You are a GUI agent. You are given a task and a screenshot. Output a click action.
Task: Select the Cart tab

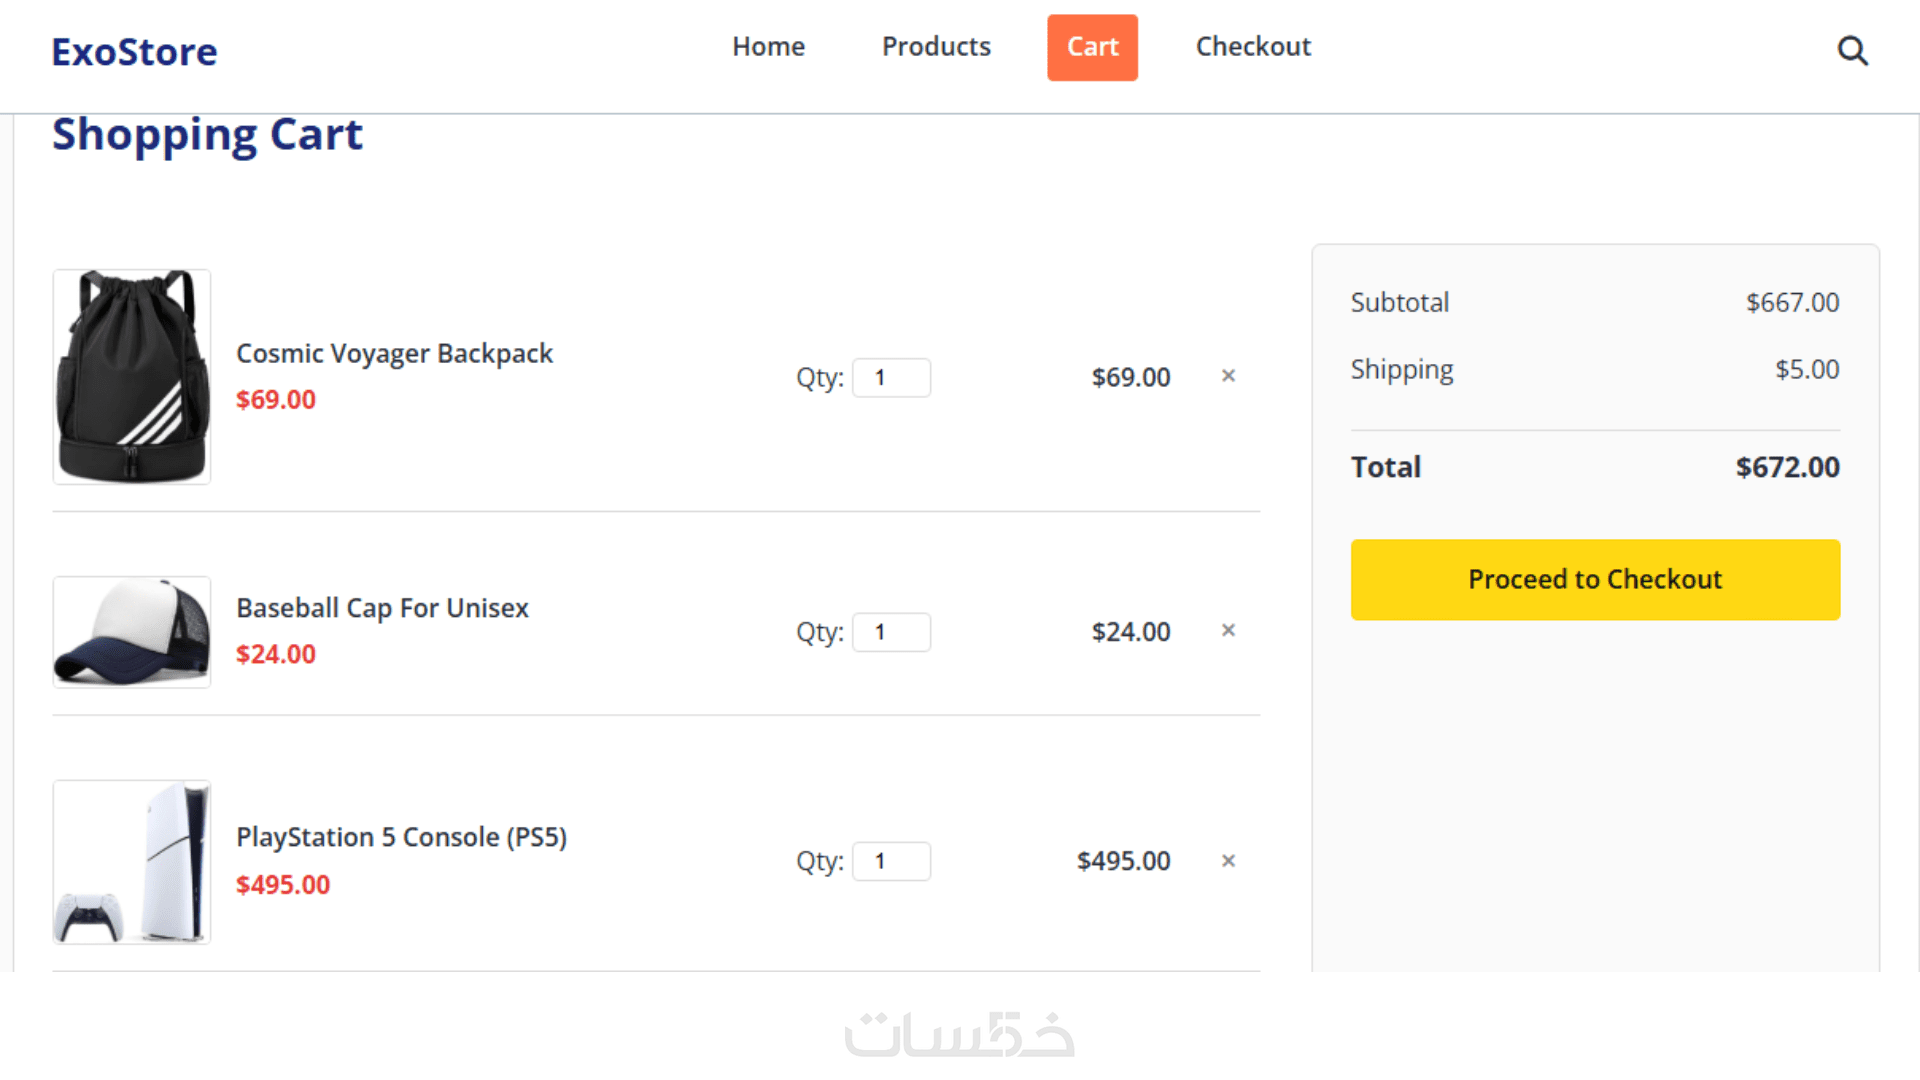1092,47
